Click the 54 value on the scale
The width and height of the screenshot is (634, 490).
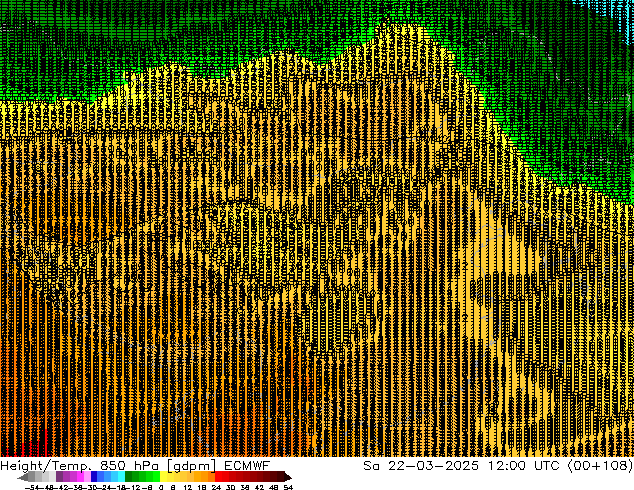click(x=288, y=488)
